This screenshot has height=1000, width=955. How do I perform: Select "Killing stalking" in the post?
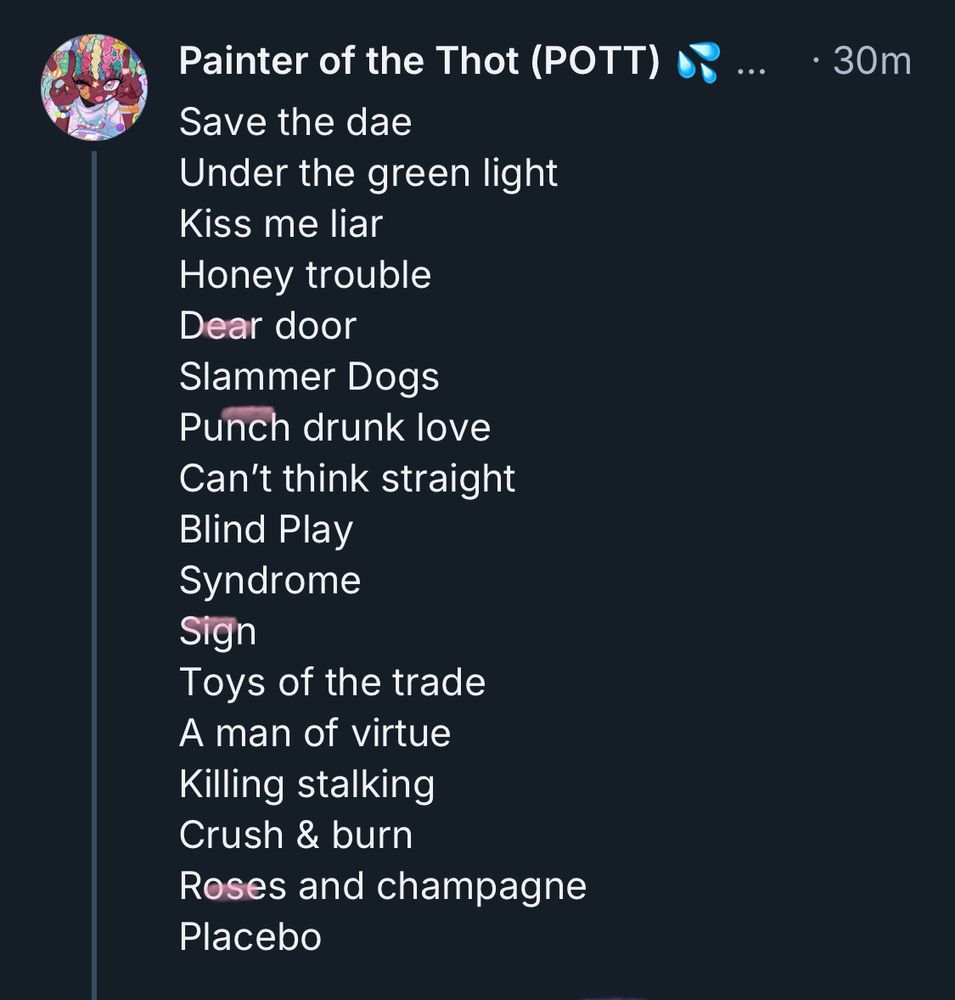307,785
